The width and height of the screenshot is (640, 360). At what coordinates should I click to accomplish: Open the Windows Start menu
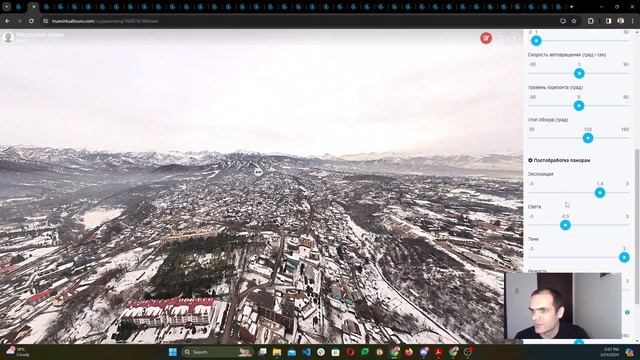(173, 352)
